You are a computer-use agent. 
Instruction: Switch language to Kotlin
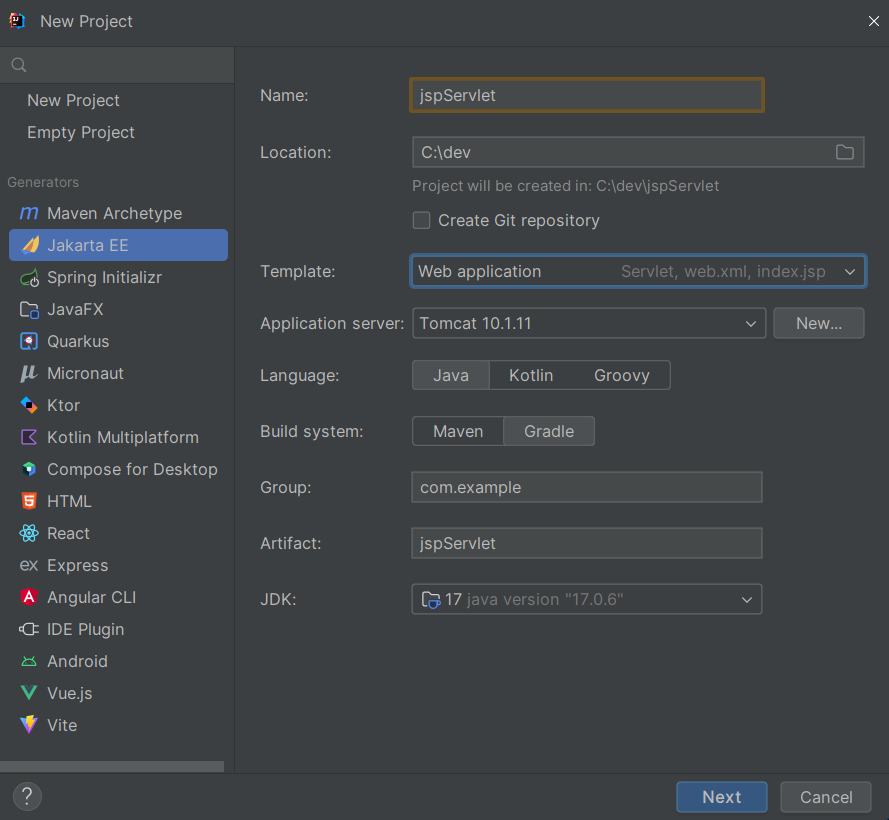(531, 375)
